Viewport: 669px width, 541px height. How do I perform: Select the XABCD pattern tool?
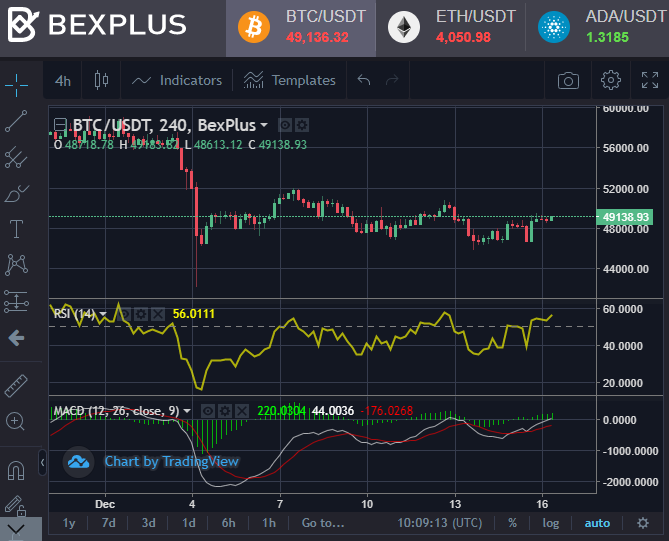click(16, 265)
